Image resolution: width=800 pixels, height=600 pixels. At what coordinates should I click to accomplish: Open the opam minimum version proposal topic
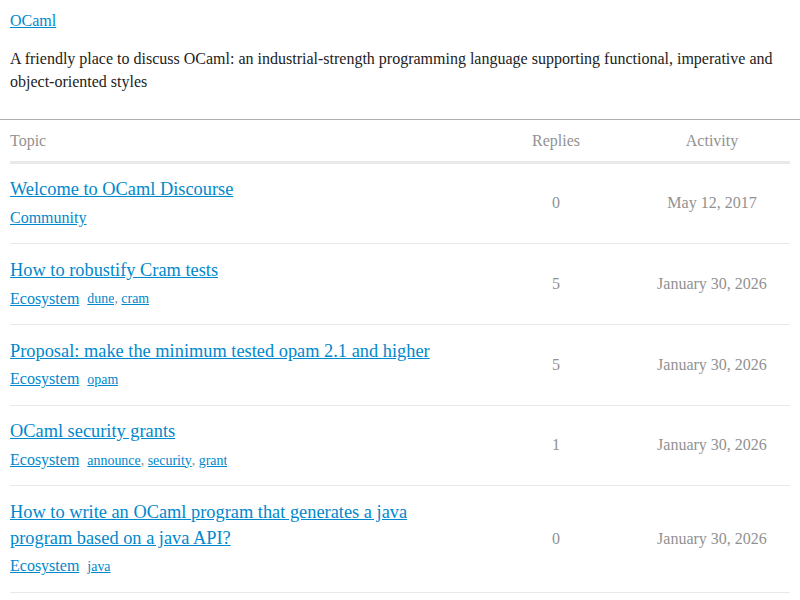tap(219, 351)
